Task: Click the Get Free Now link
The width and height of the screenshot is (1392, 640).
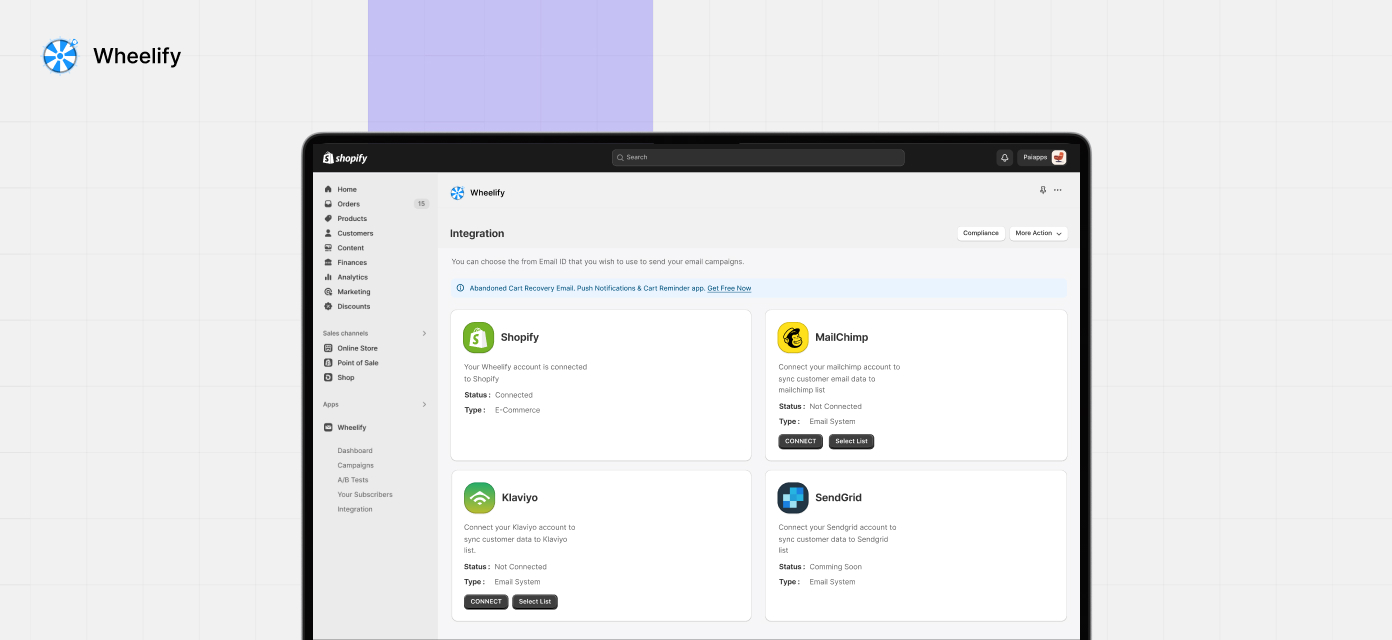Action: [x=729, y=288]
